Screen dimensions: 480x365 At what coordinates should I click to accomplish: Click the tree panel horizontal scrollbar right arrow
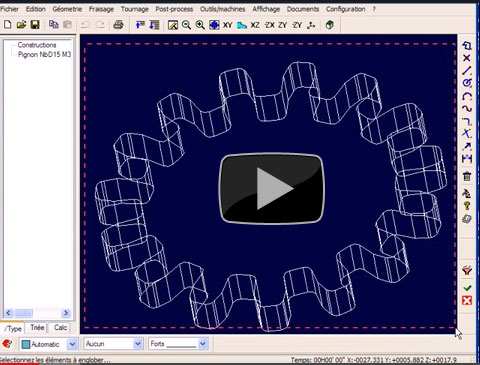pos(66,313)
